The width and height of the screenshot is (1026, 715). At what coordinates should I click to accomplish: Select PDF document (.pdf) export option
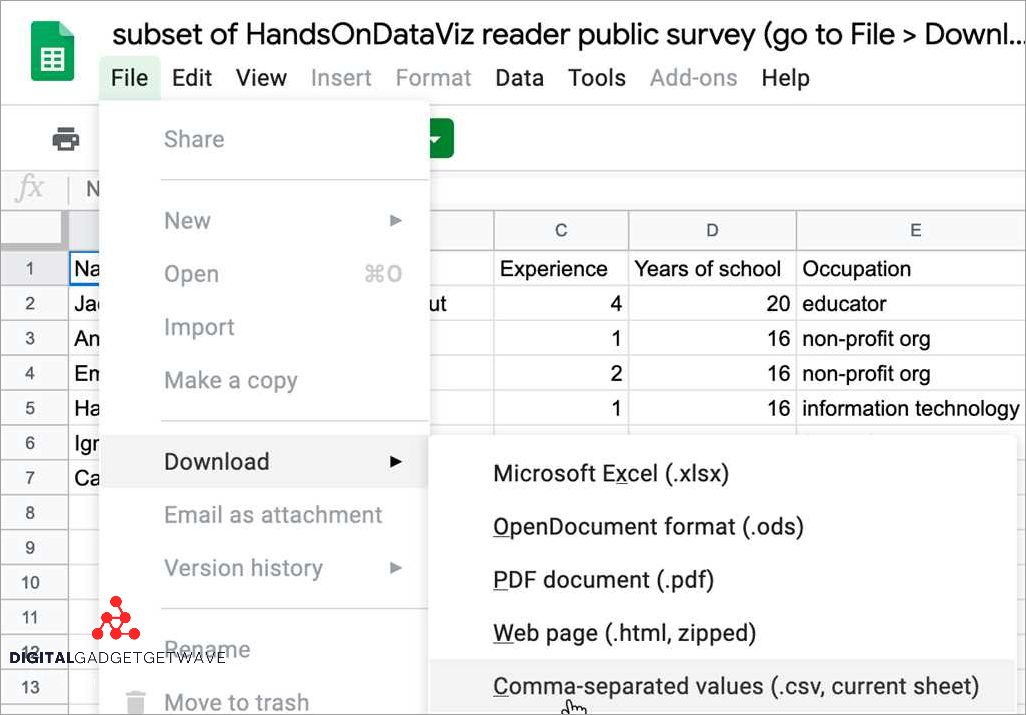603,580
